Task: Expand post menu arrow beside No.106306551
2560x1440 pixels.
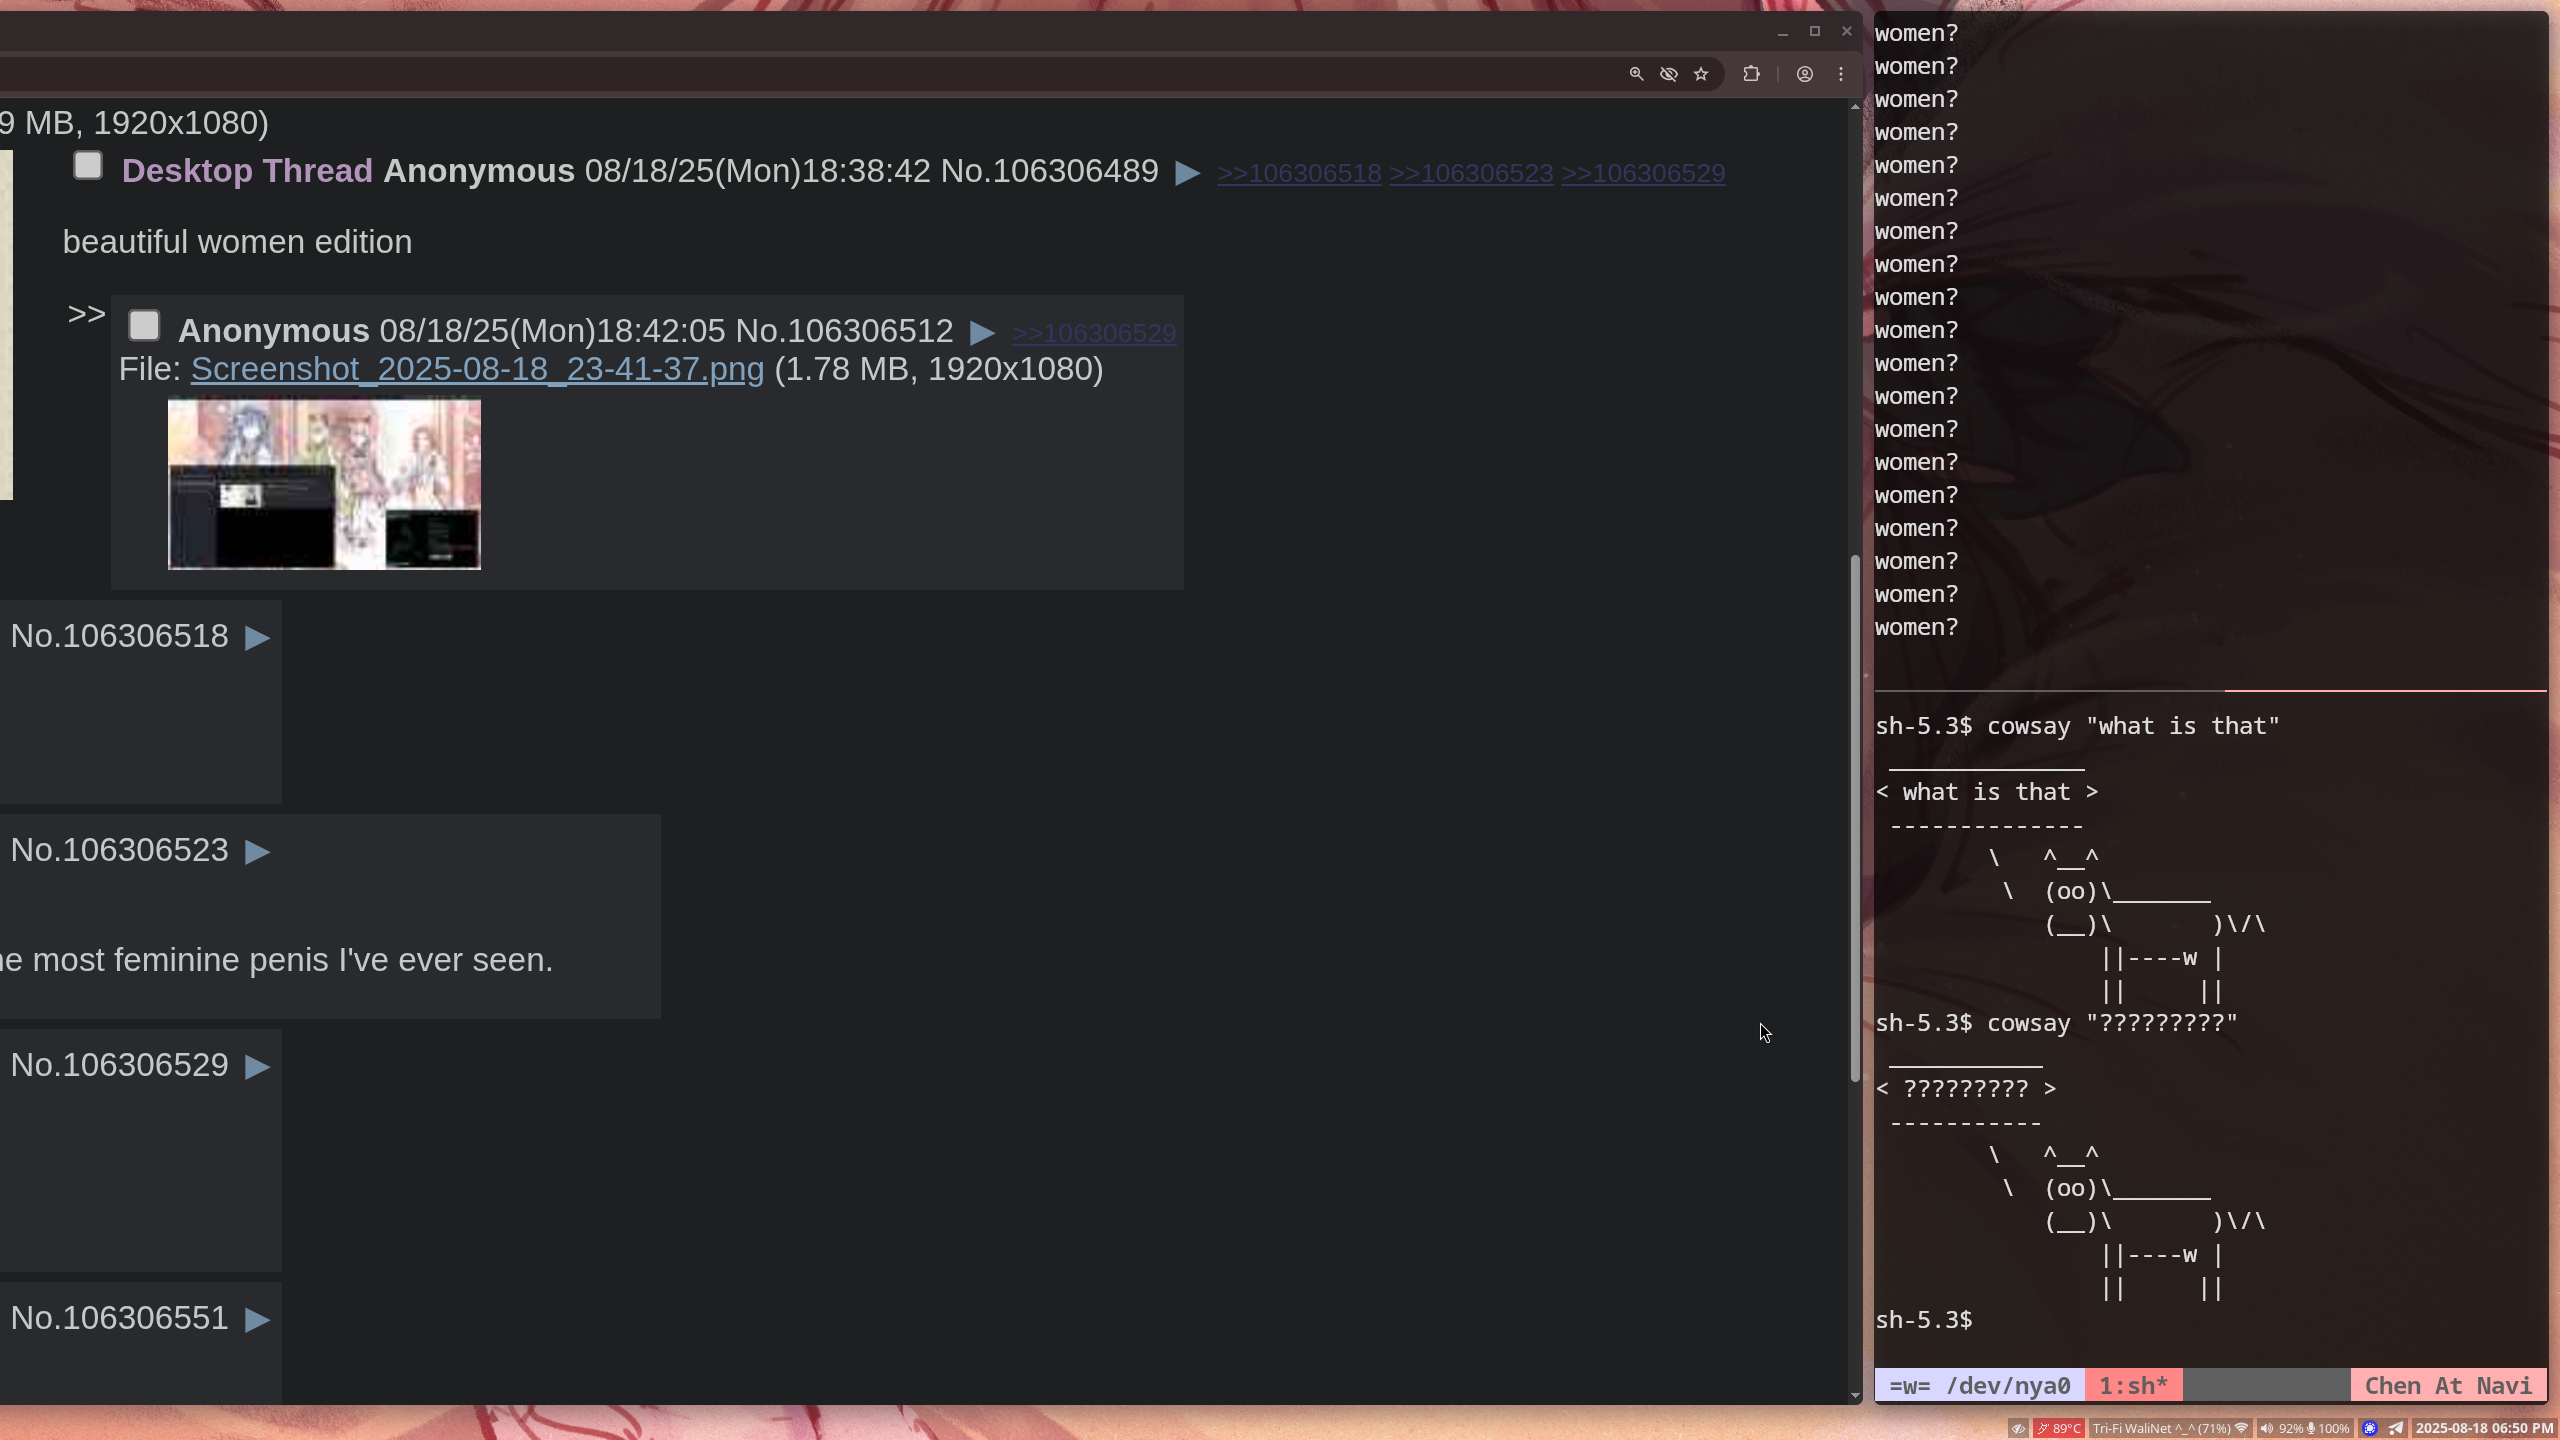Action: coord(257,1320)
